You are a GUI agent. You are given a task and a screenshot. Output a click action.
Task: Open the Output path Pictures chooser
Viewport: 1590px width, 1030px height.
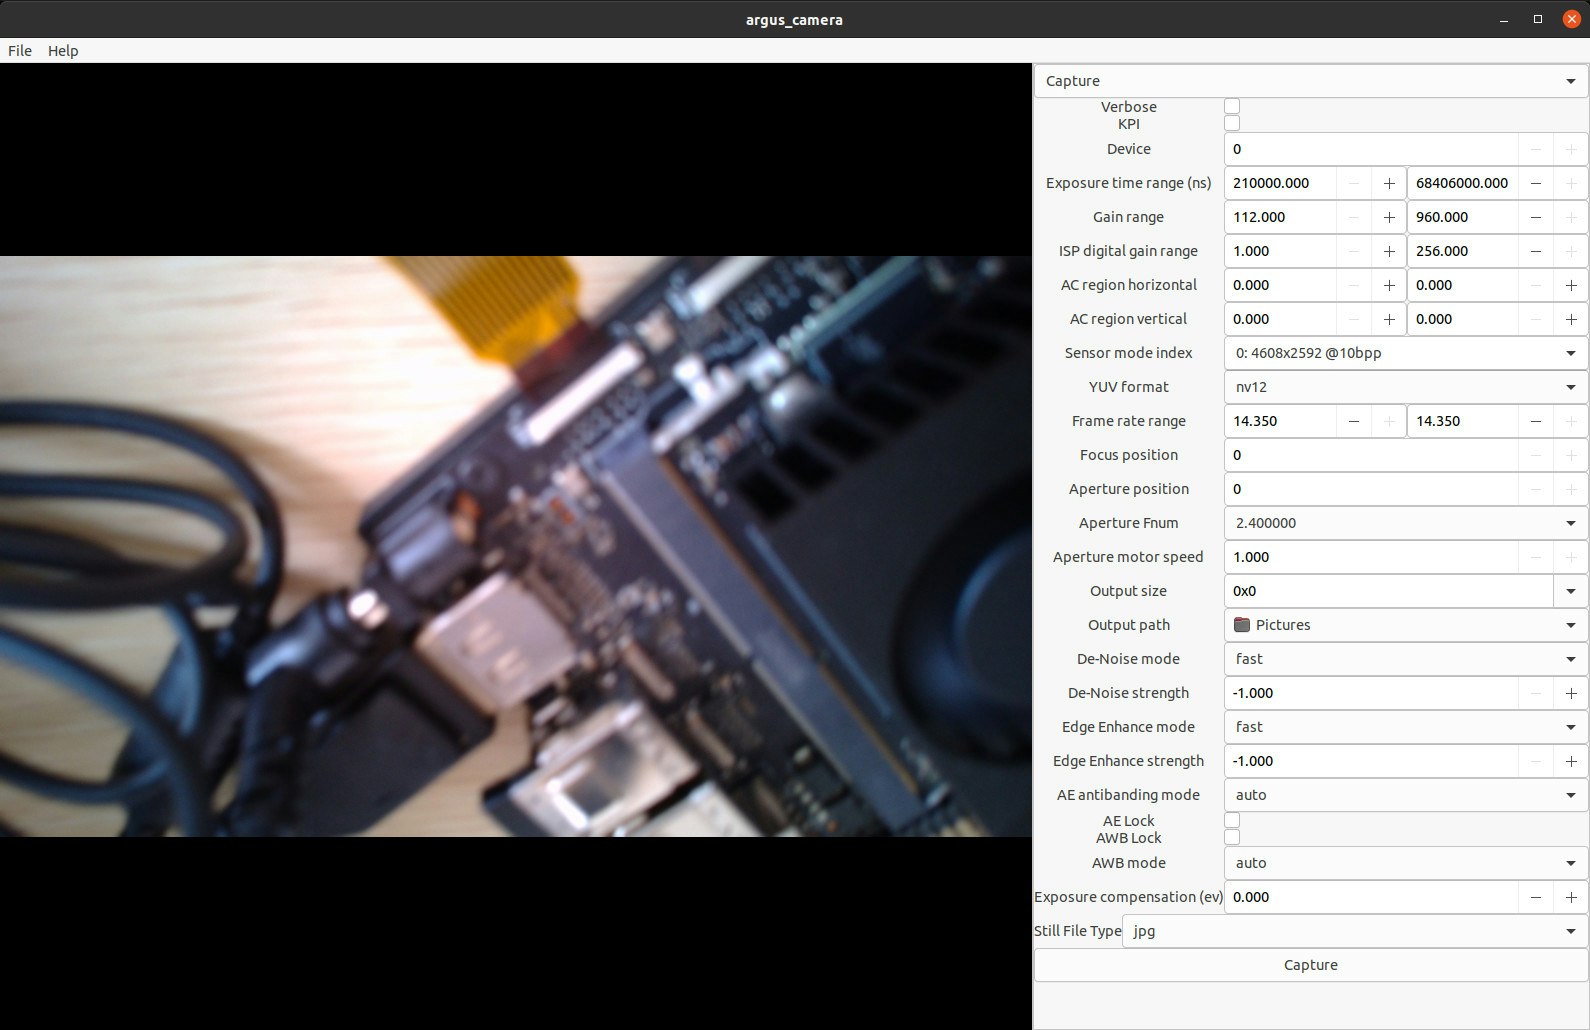tap(1406, 625)
